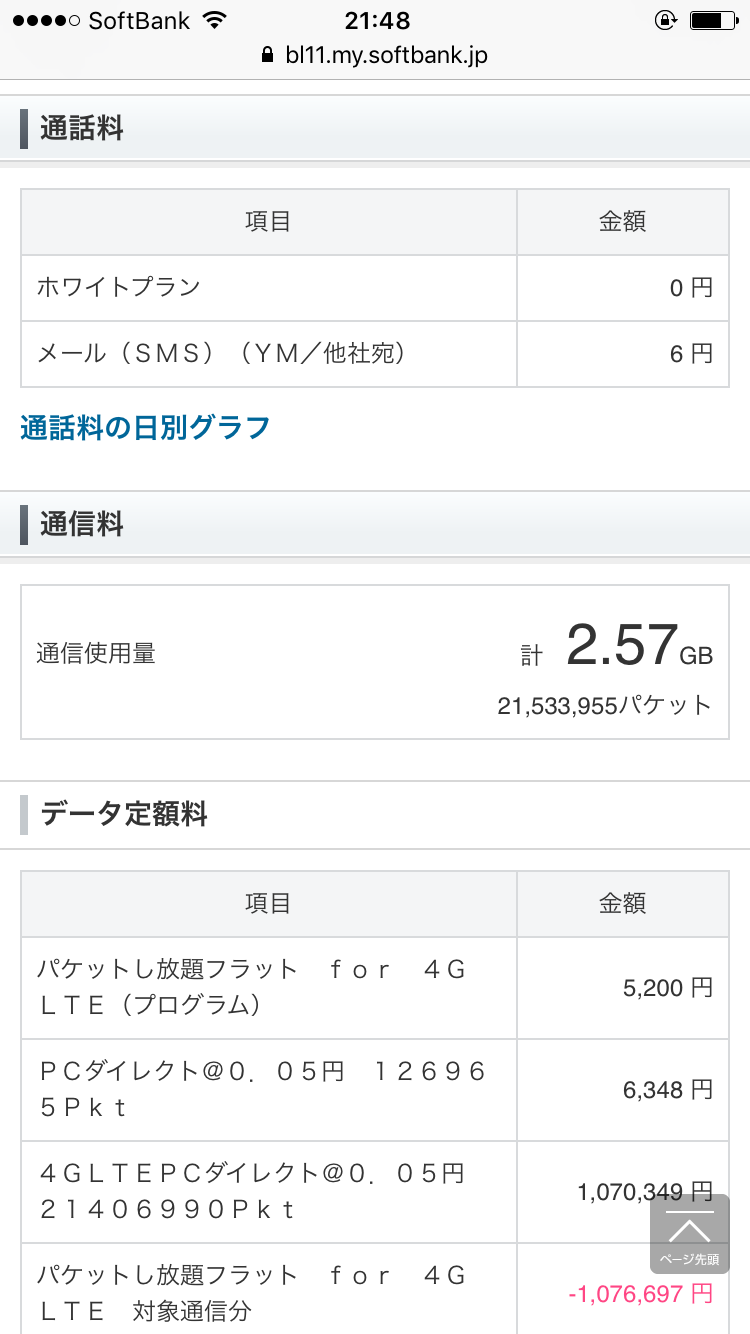The width and height of the screenshot is (750, 1334).
Task: Tap the ページ先頭 back-to-top button
Action: point(689,1234)
